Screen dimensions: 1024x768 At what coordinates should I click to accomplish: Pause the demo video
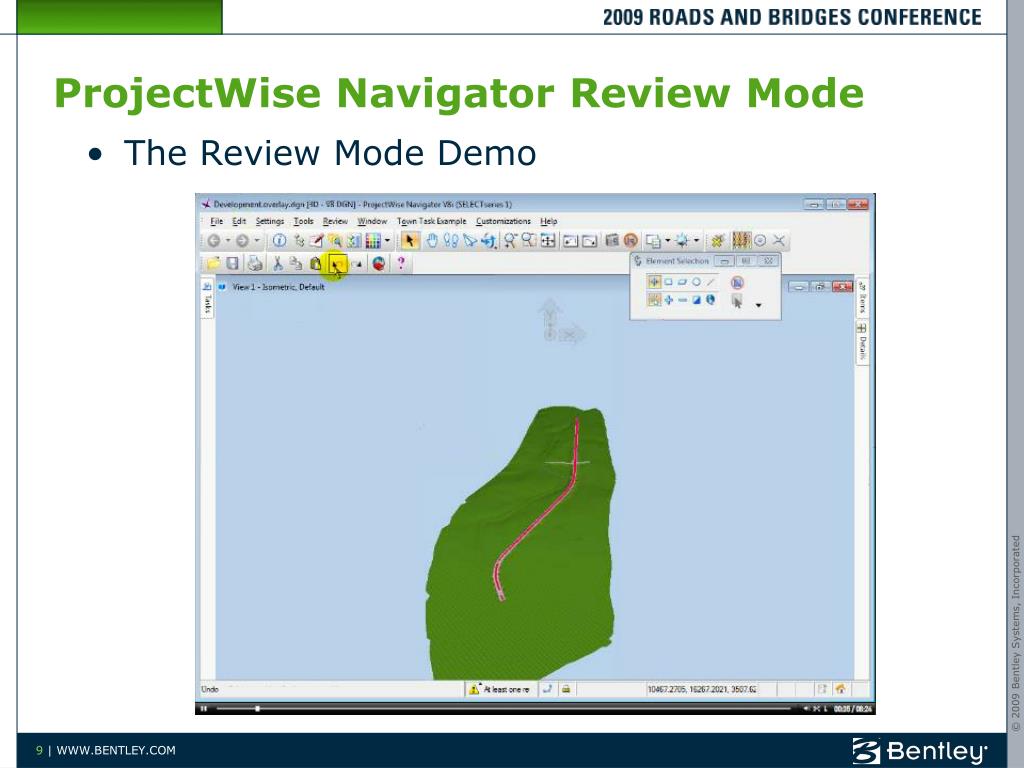point(204,709)
